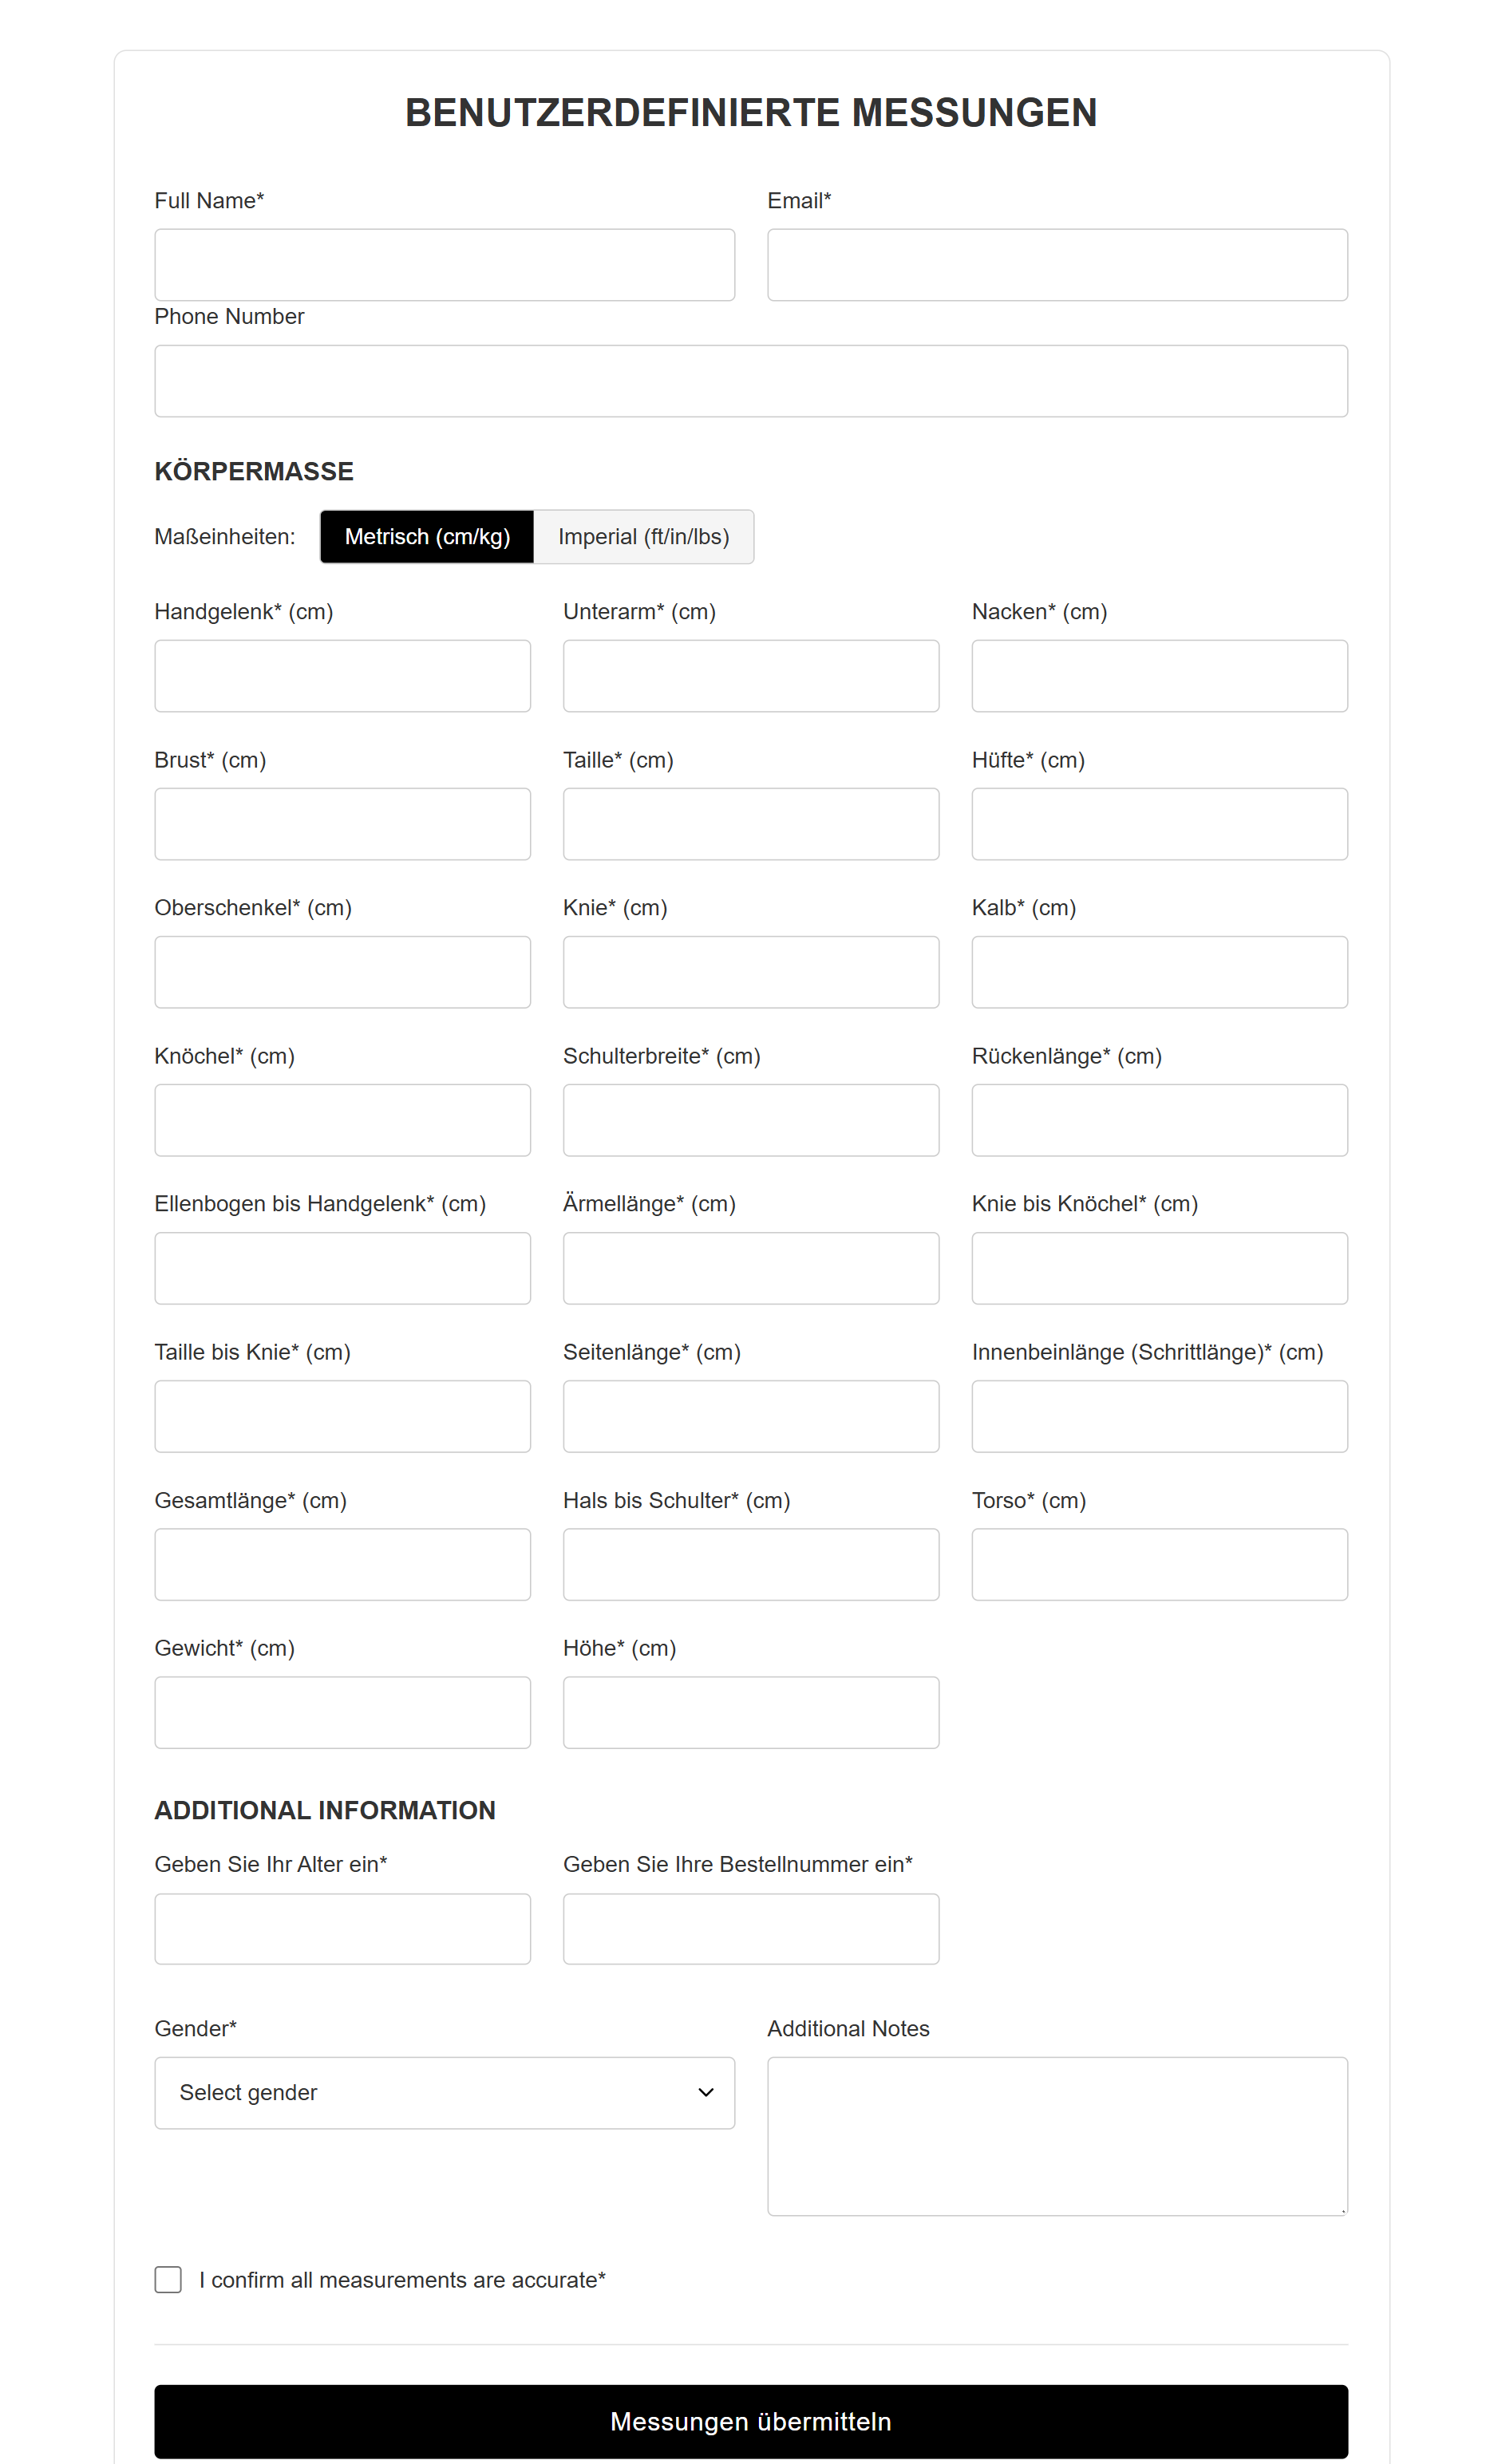Switch units to Metrisch (cm/kg)
This screenshot has width=1502, height=2464.
pos(427,537)
